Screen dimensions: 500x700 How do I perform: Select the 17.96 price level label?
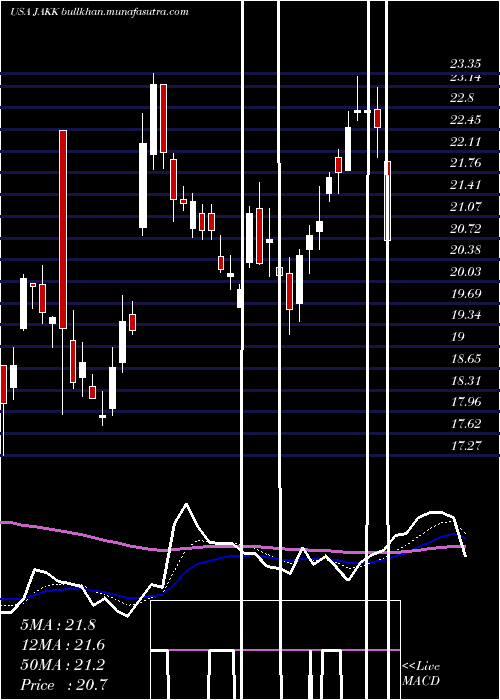coord(465,402)
